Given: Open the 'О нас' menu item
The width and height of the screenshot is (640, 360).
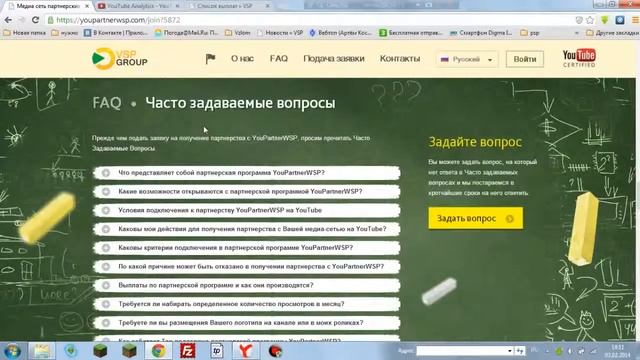Looking at the screenshot, I should [242, 59].
